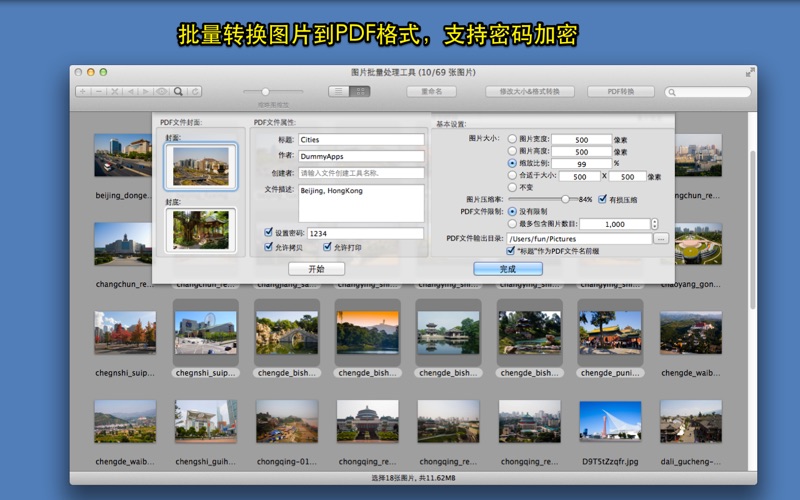Click the 标题 field containing Cities

click(x=360, y=140)
